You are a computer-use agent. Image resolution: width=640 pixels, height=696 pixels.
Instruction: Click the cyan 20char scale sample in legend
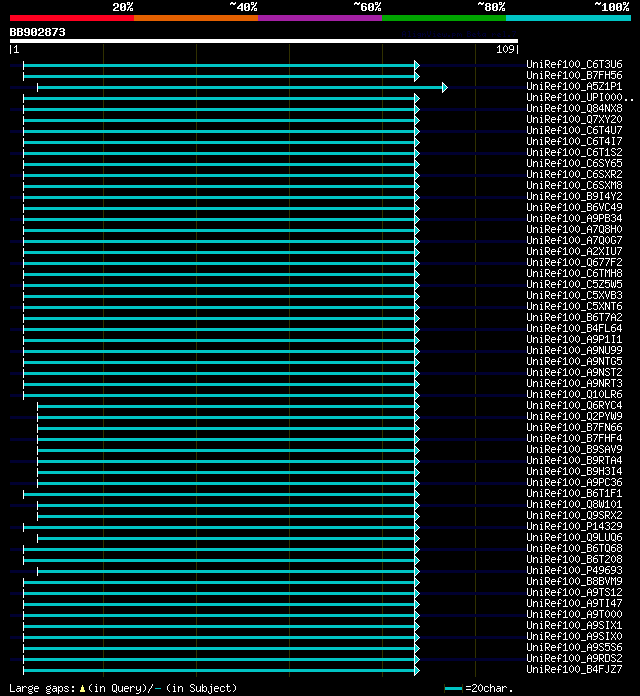[x=453, y=688]
